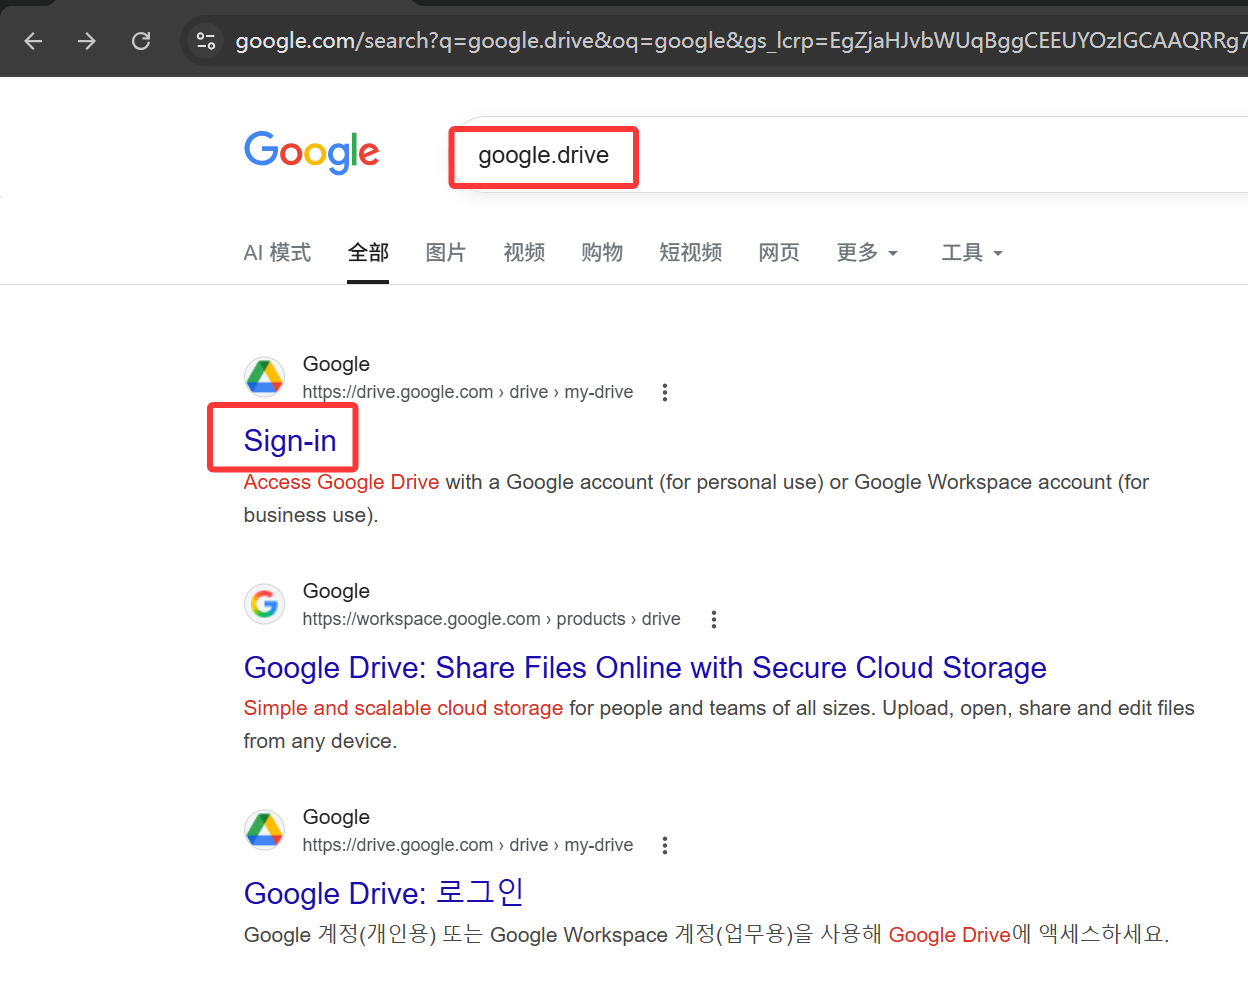Expand the 更多 dropdown
Image resolution: width=1248 pixels, height=996 pixels.
[867, 253]
